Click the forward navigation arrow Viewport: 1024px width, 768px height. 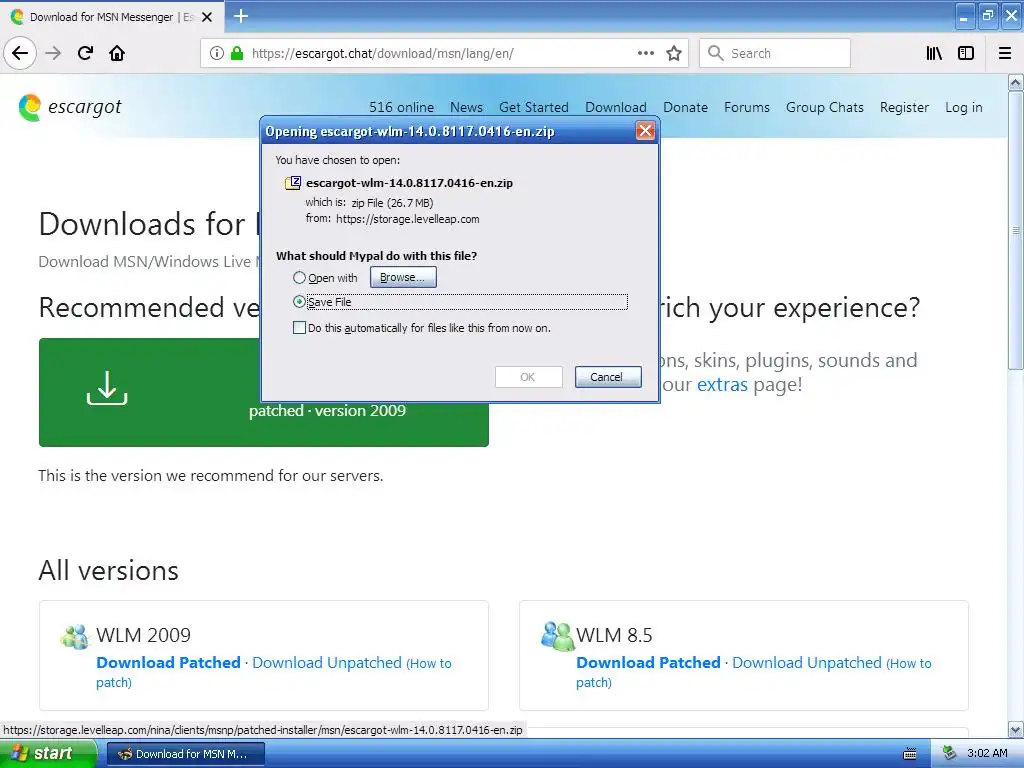[53, 53]
